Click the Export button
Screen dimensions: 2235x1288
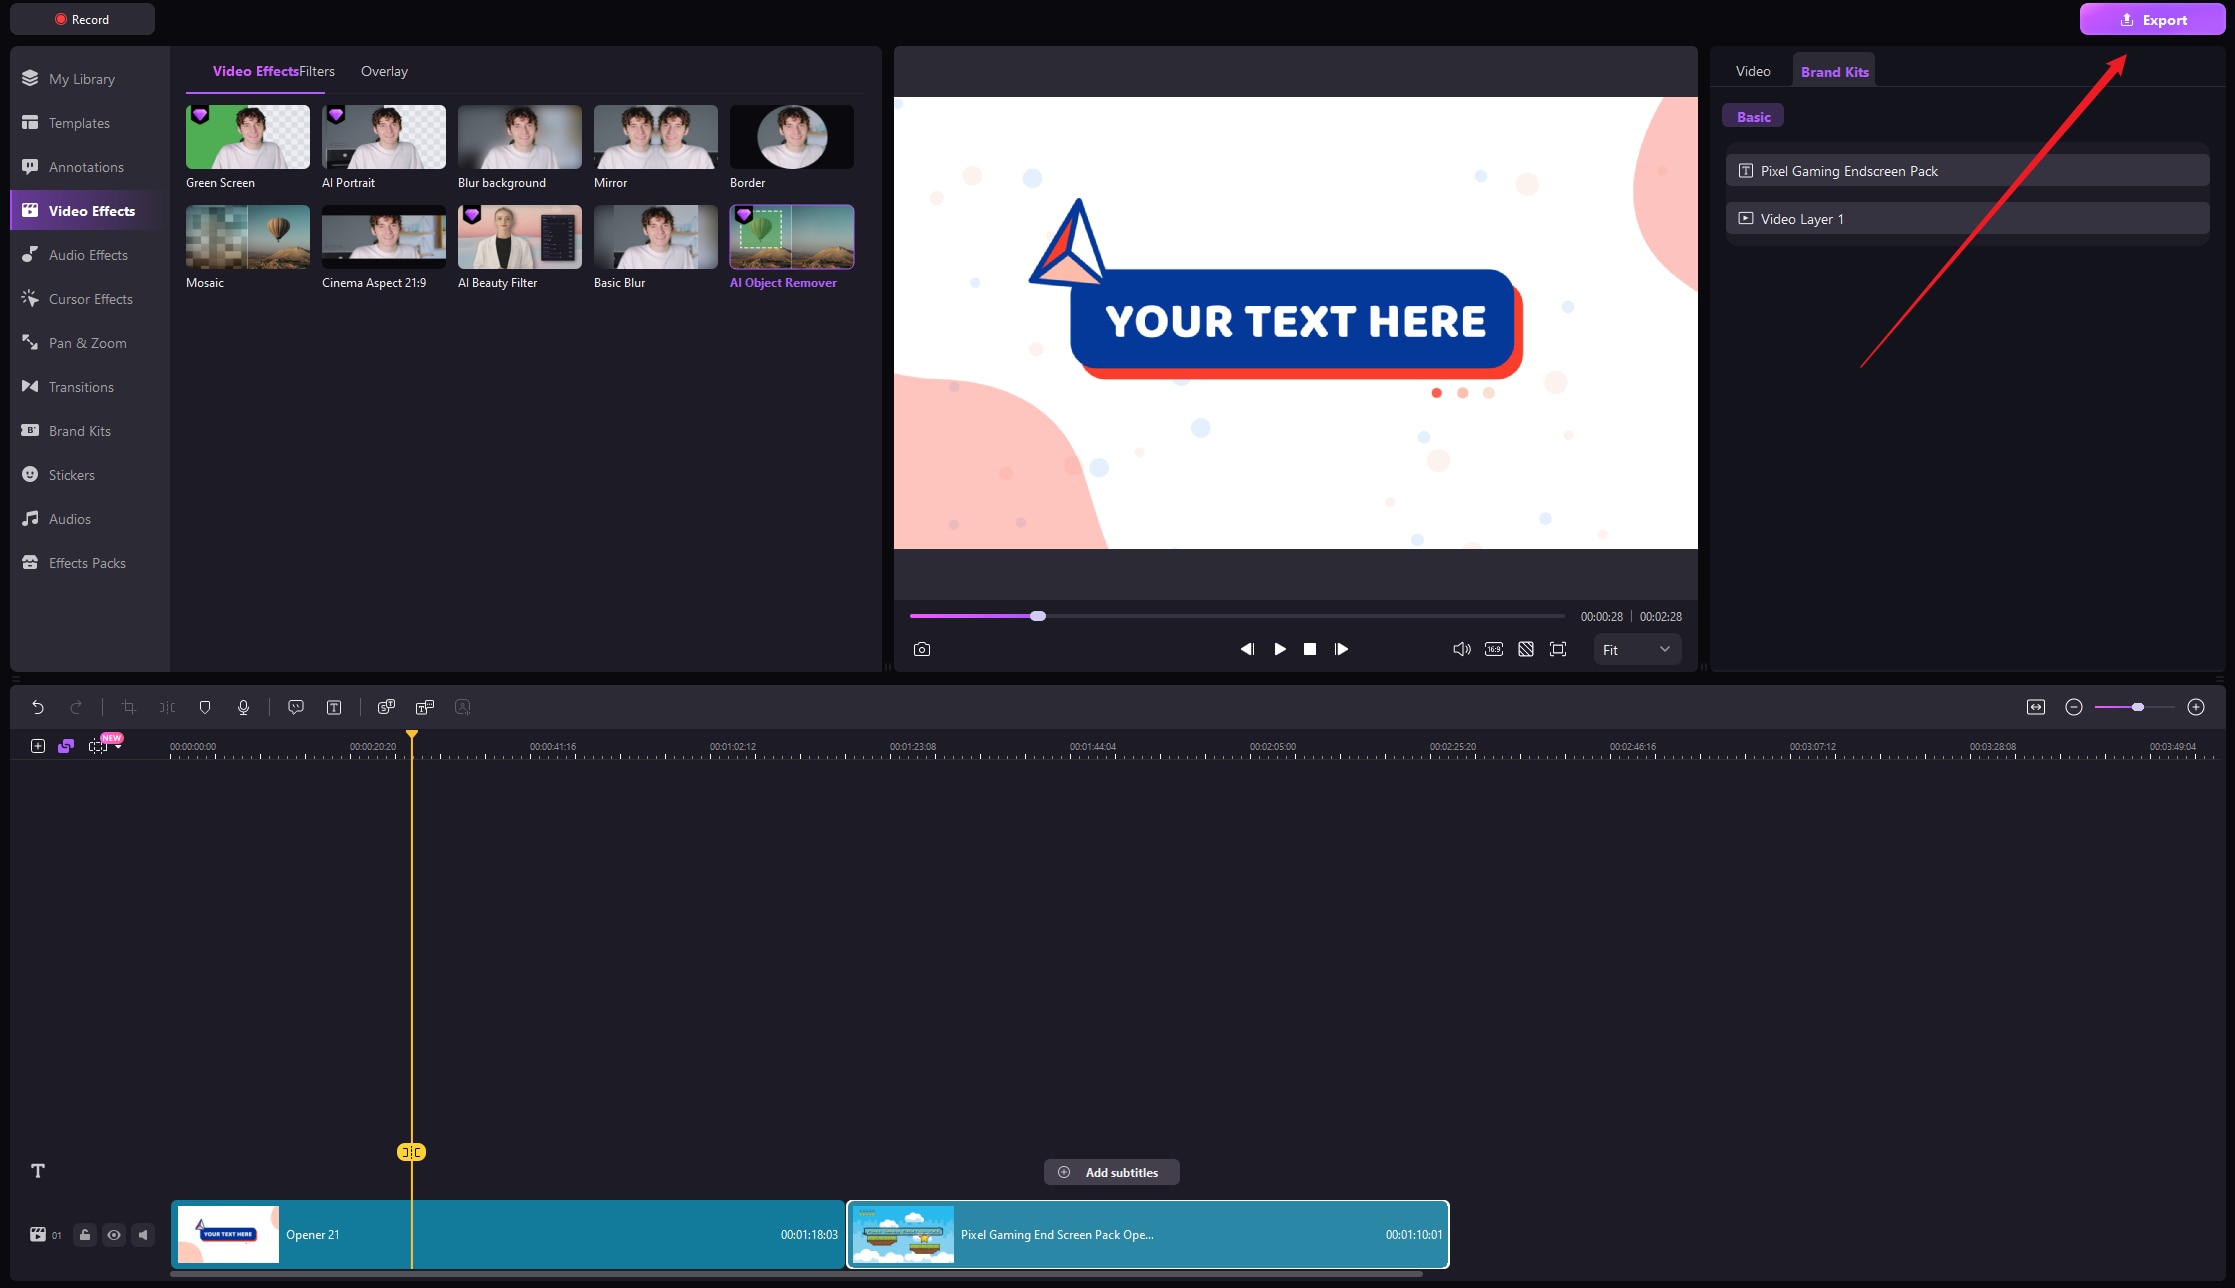pos(2152,20)
